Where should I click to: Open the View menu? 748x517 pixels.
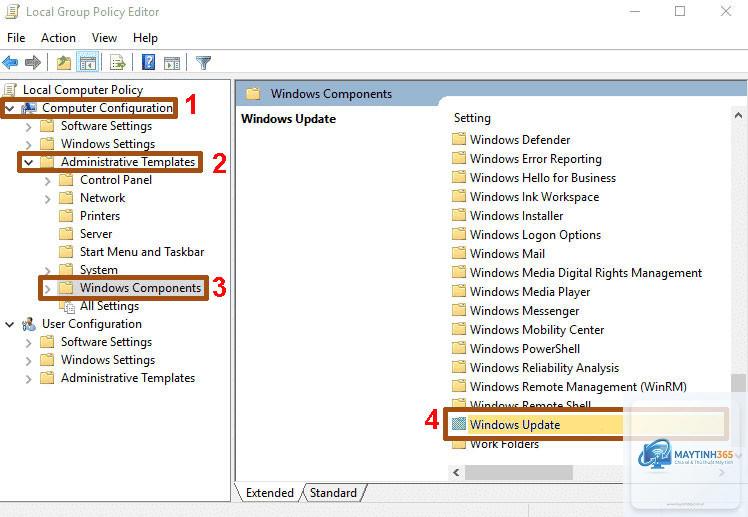(x=104, y=38)
